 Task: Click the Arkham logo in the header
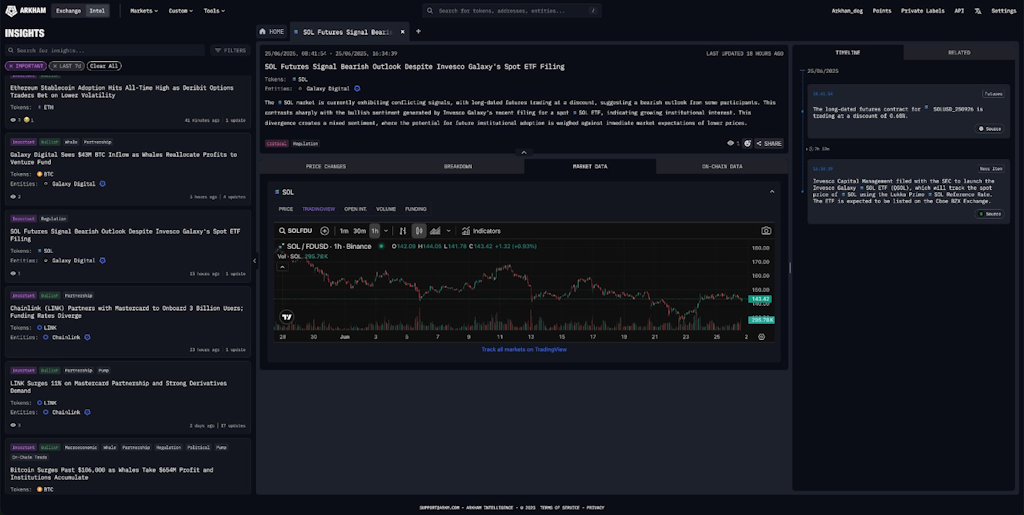[x=25, y=10]
